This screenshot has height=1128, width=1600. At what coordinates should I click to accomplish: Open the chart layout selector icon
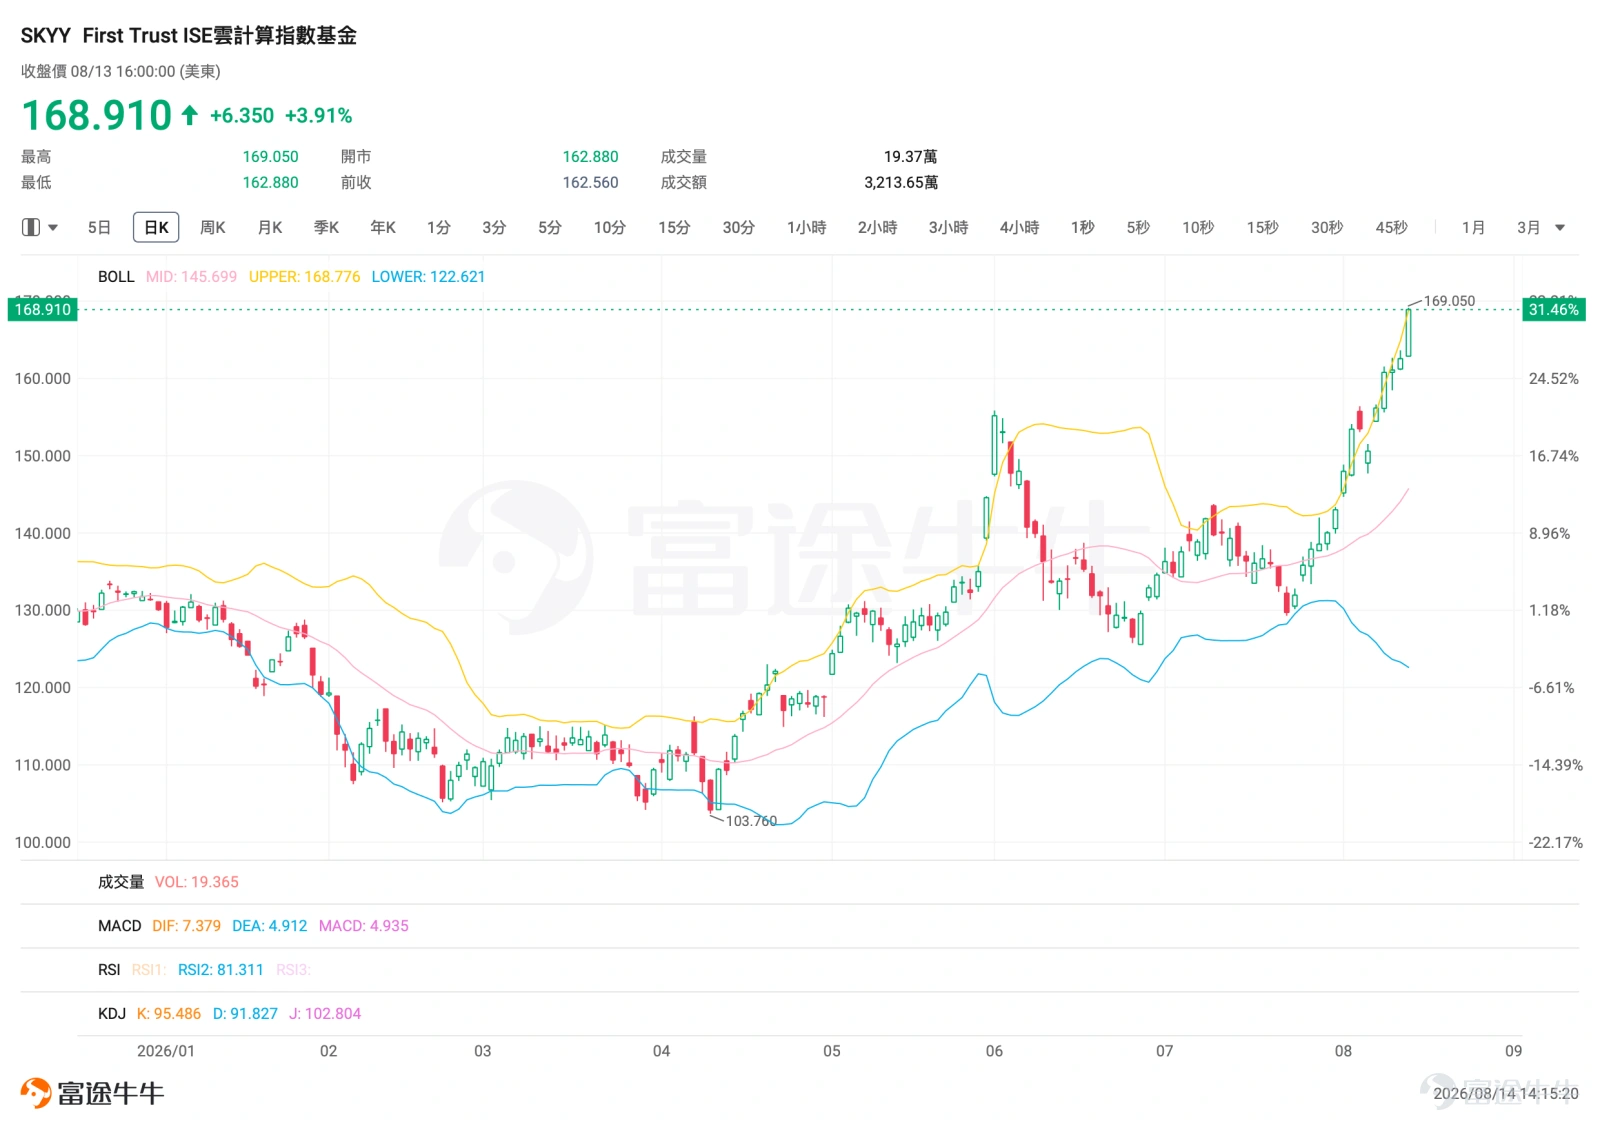point(31,228)
